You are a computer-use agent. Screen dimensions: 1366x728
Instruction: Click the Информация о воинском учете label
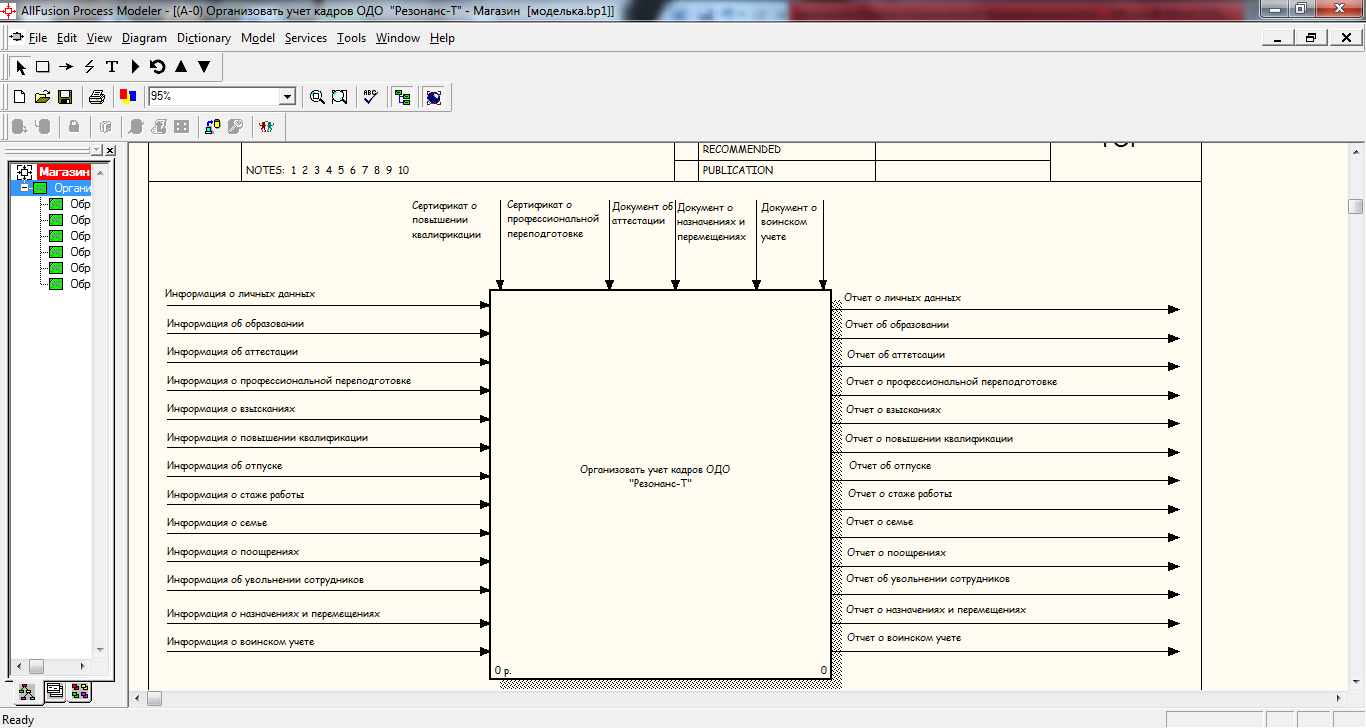241,641
